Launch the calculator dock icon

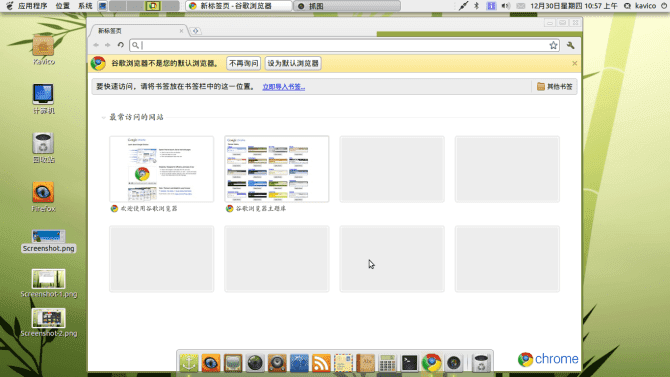pyautogui.click(x=388, y=363)
